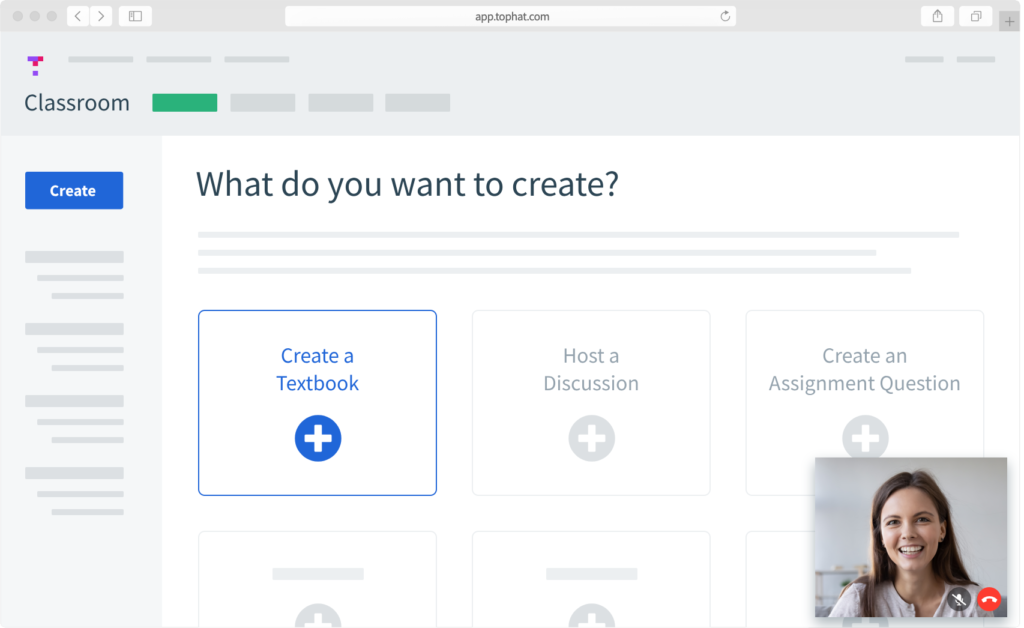
Task: Click the video call thumbnail of the woman
Action: pyautogui.click(x=910, y=537)
